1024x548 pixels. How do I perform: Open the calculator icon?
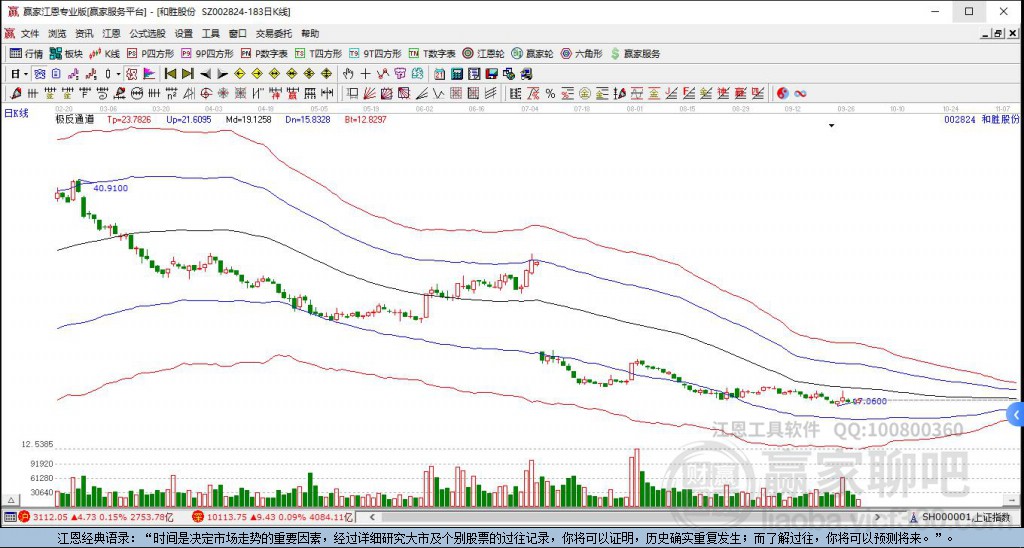pos(457,74)
